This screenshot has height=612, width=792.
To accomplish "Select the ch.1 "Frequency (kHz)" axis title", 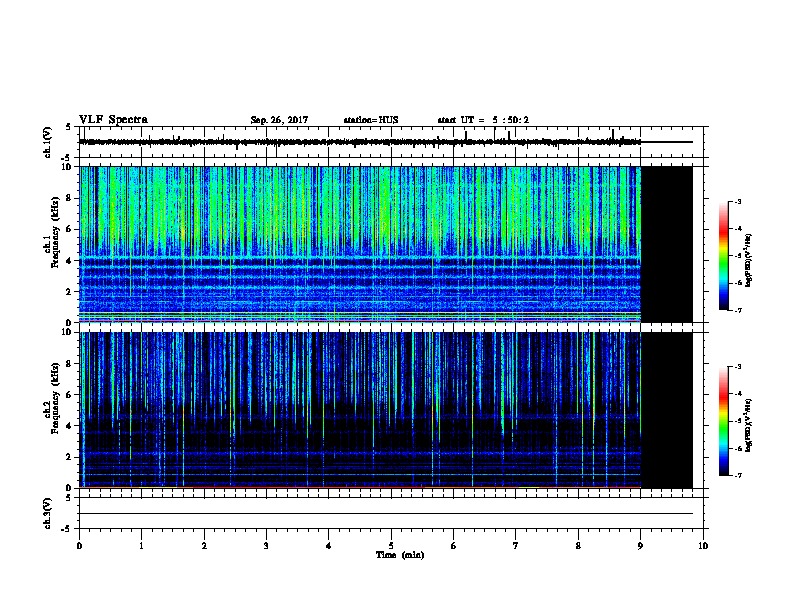I will coord(55,232).
